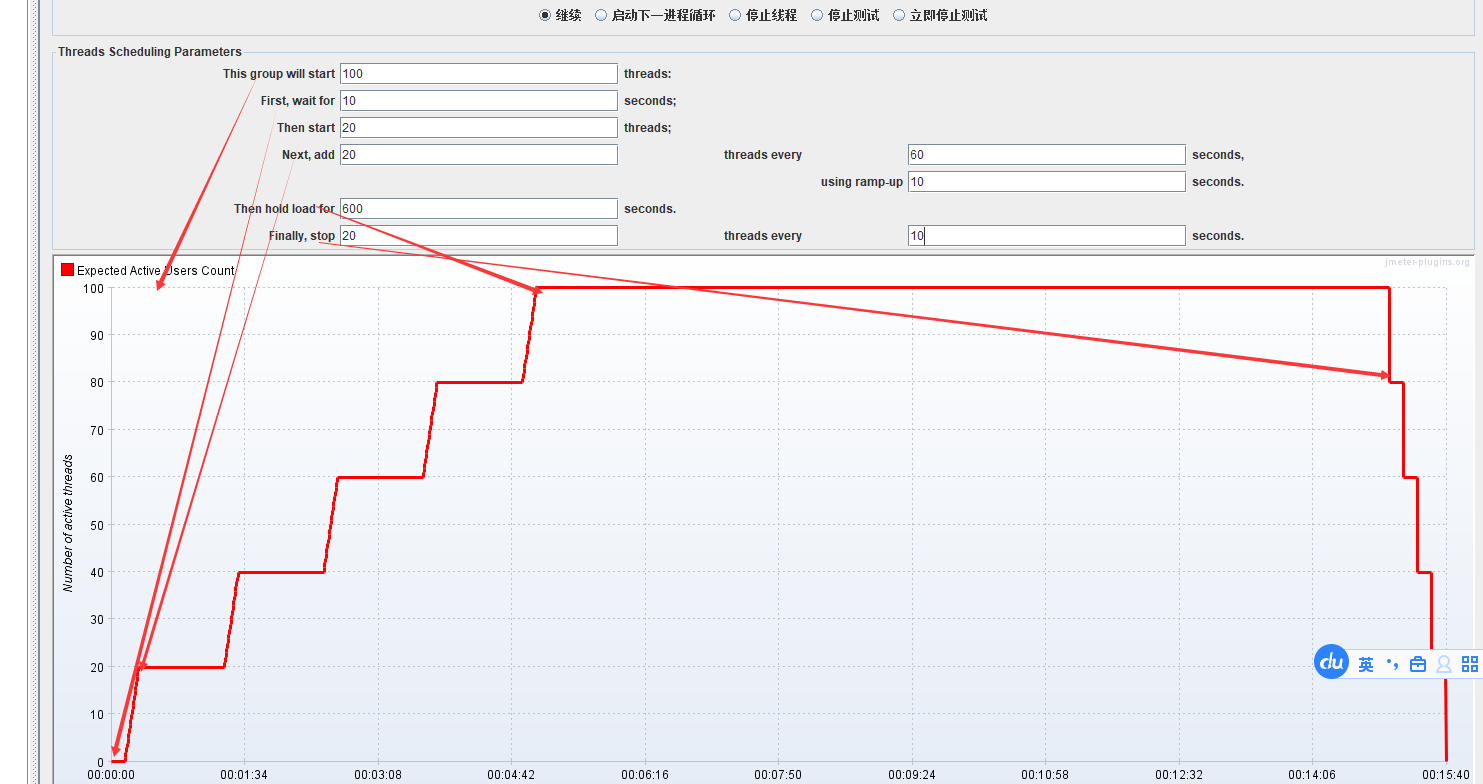This screenshot has height=784, width=1483.
Task: Select the 继续 radio button
Action: click(545, 16)
